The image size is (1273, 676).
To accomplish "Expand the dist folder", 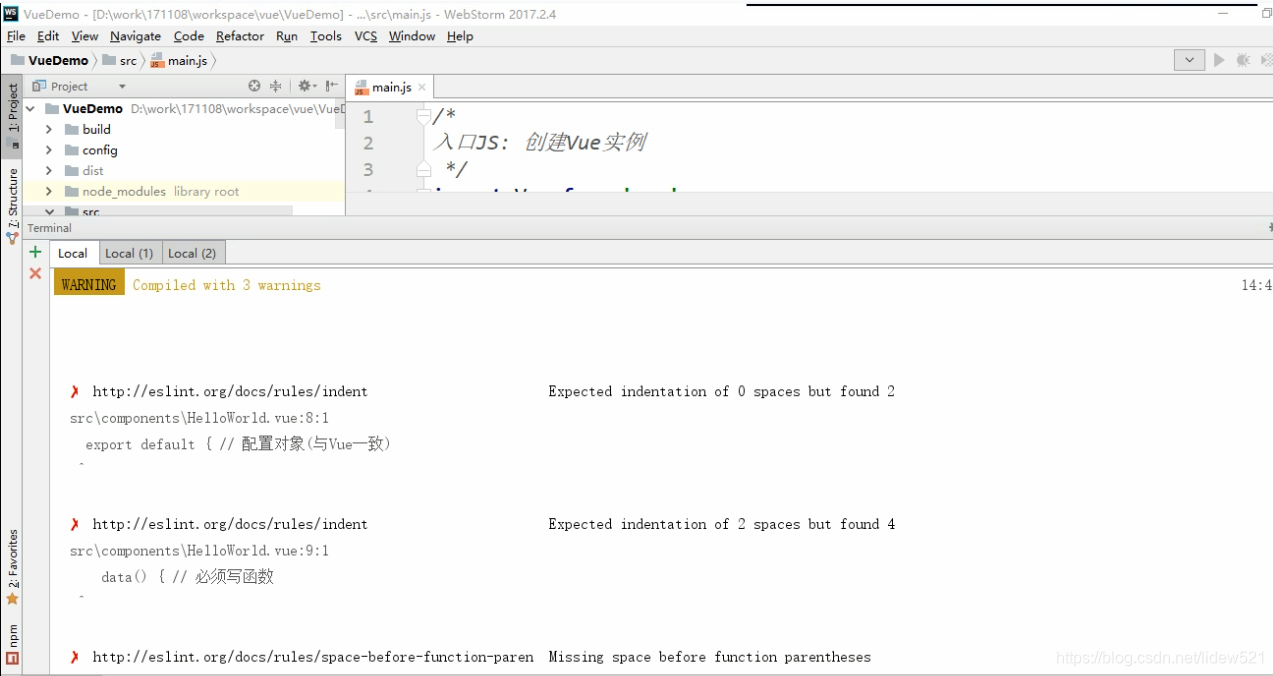I will (49, 171).
